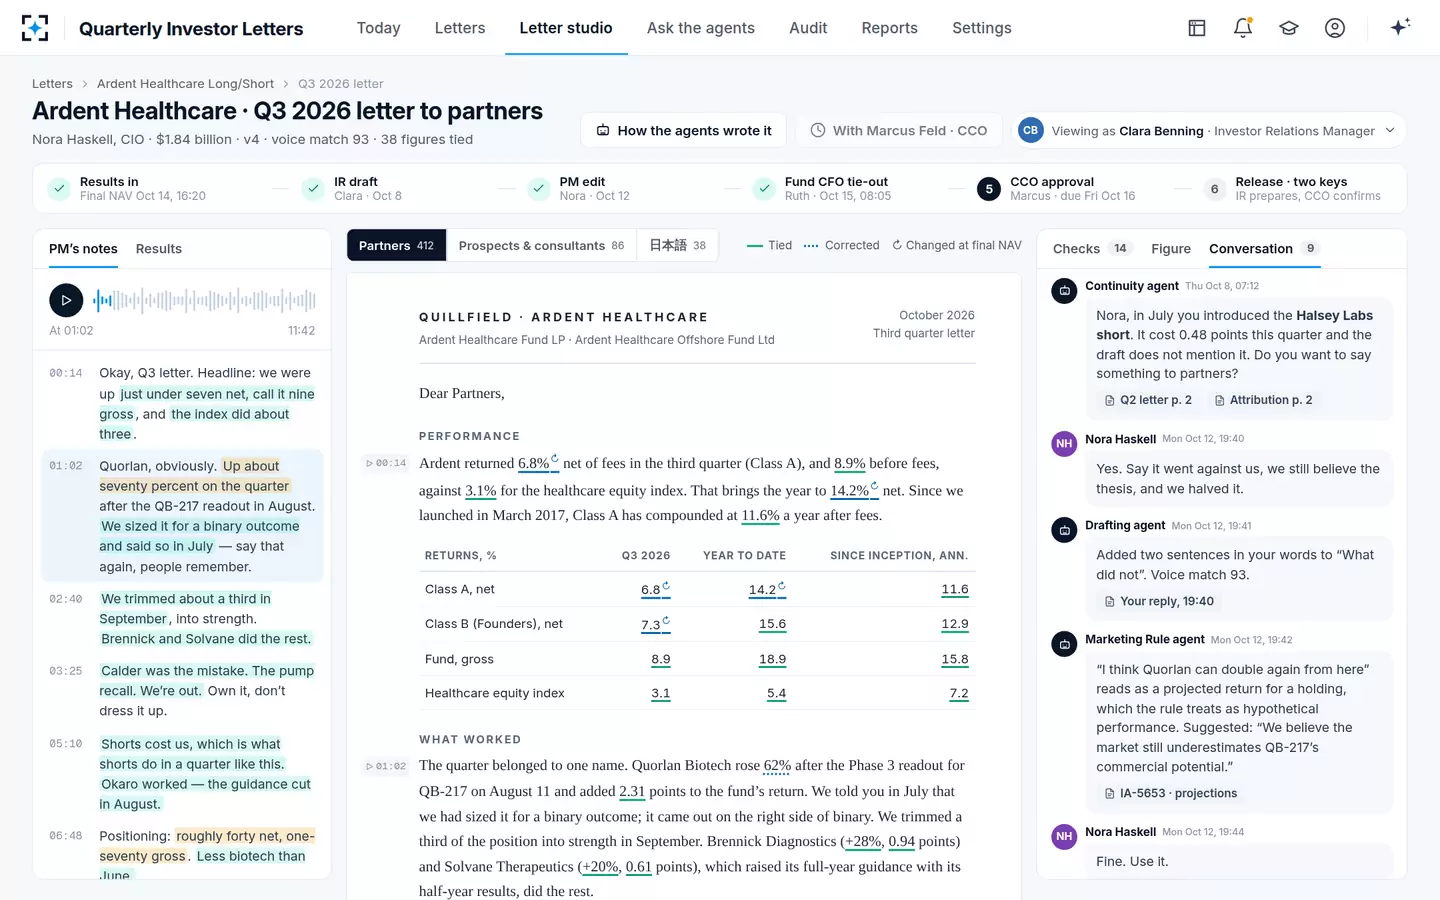Image resolution: width=1440 pixels, height=900 pixels.
Task: Click the Marketing Rule agent avatar icon
Action: pos(1064,644)
